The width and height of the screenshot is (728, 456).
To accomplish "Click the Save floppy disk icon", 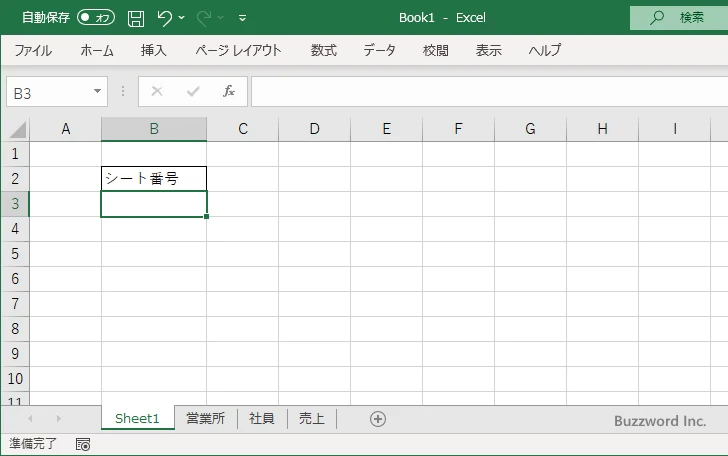I will (136, 18).
